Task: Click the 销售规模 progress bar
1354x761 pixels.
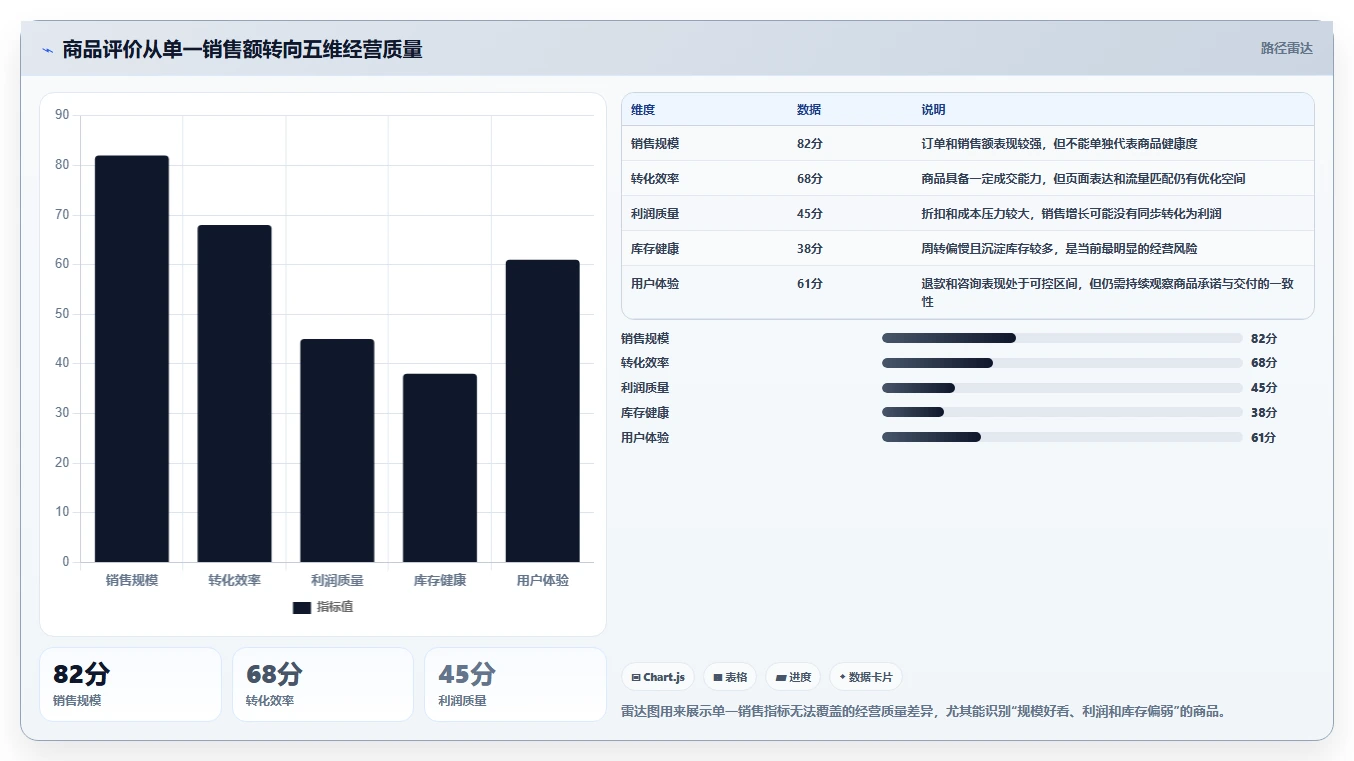Action: click(x=1062, y=338)
